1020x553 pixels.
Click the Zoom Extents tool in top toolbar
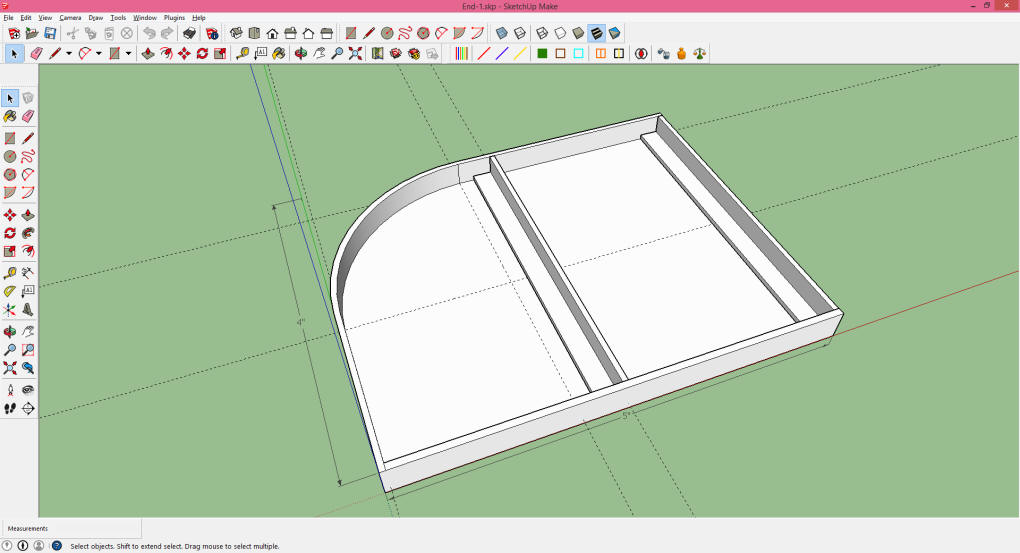tap(355, 53)
